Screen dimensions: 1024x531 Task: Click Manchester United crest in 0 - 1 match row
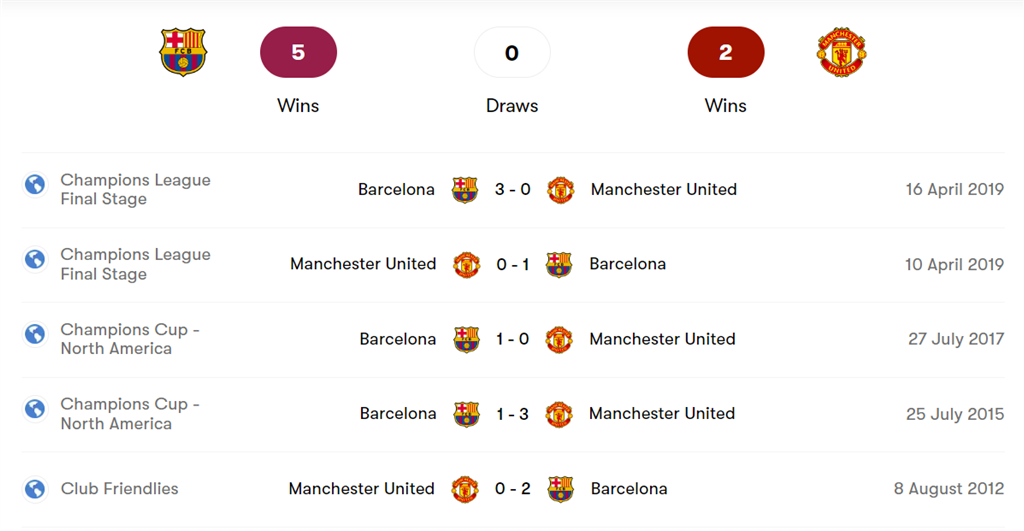pyautogui.click(x=466, y=265)
